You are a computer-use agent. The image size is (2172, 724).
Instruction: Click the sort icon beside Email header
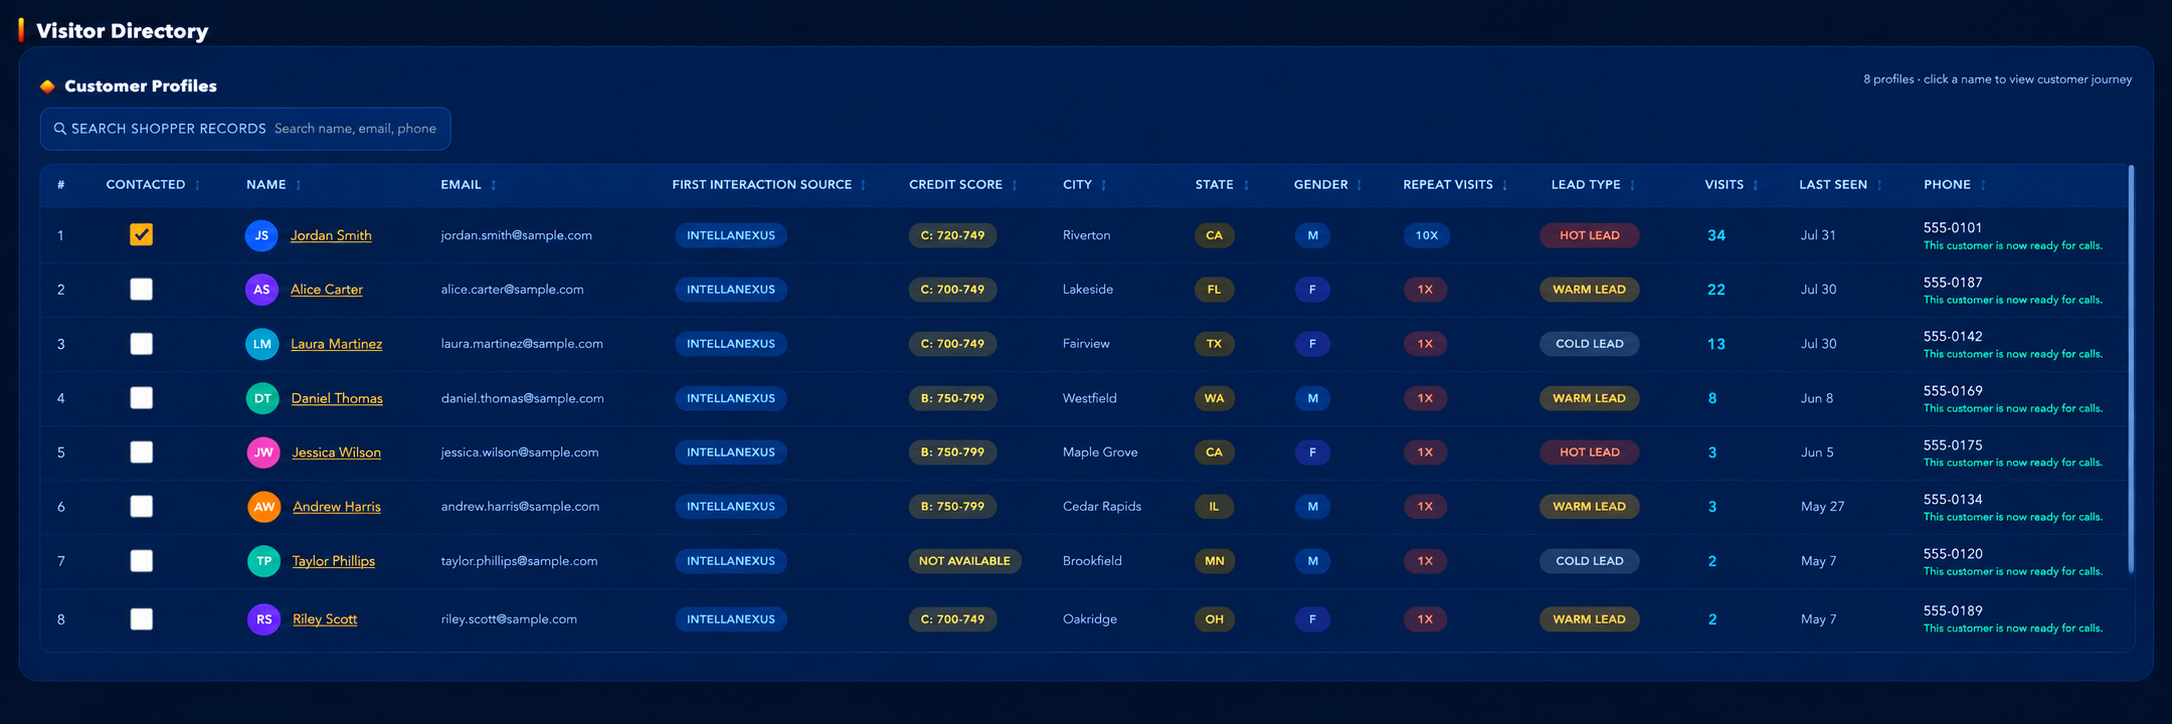pos(493,185)
